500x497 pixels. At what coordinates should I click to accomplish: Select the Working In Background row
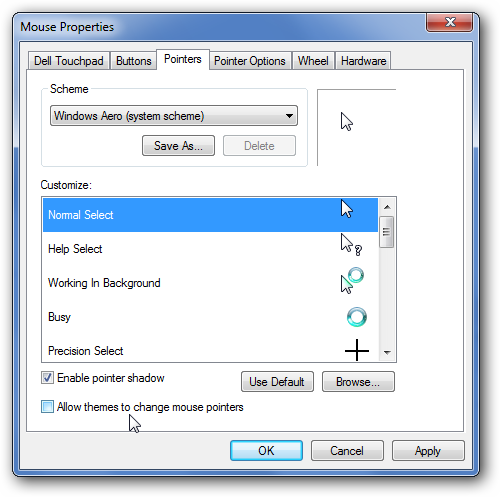tap(210, 283)
